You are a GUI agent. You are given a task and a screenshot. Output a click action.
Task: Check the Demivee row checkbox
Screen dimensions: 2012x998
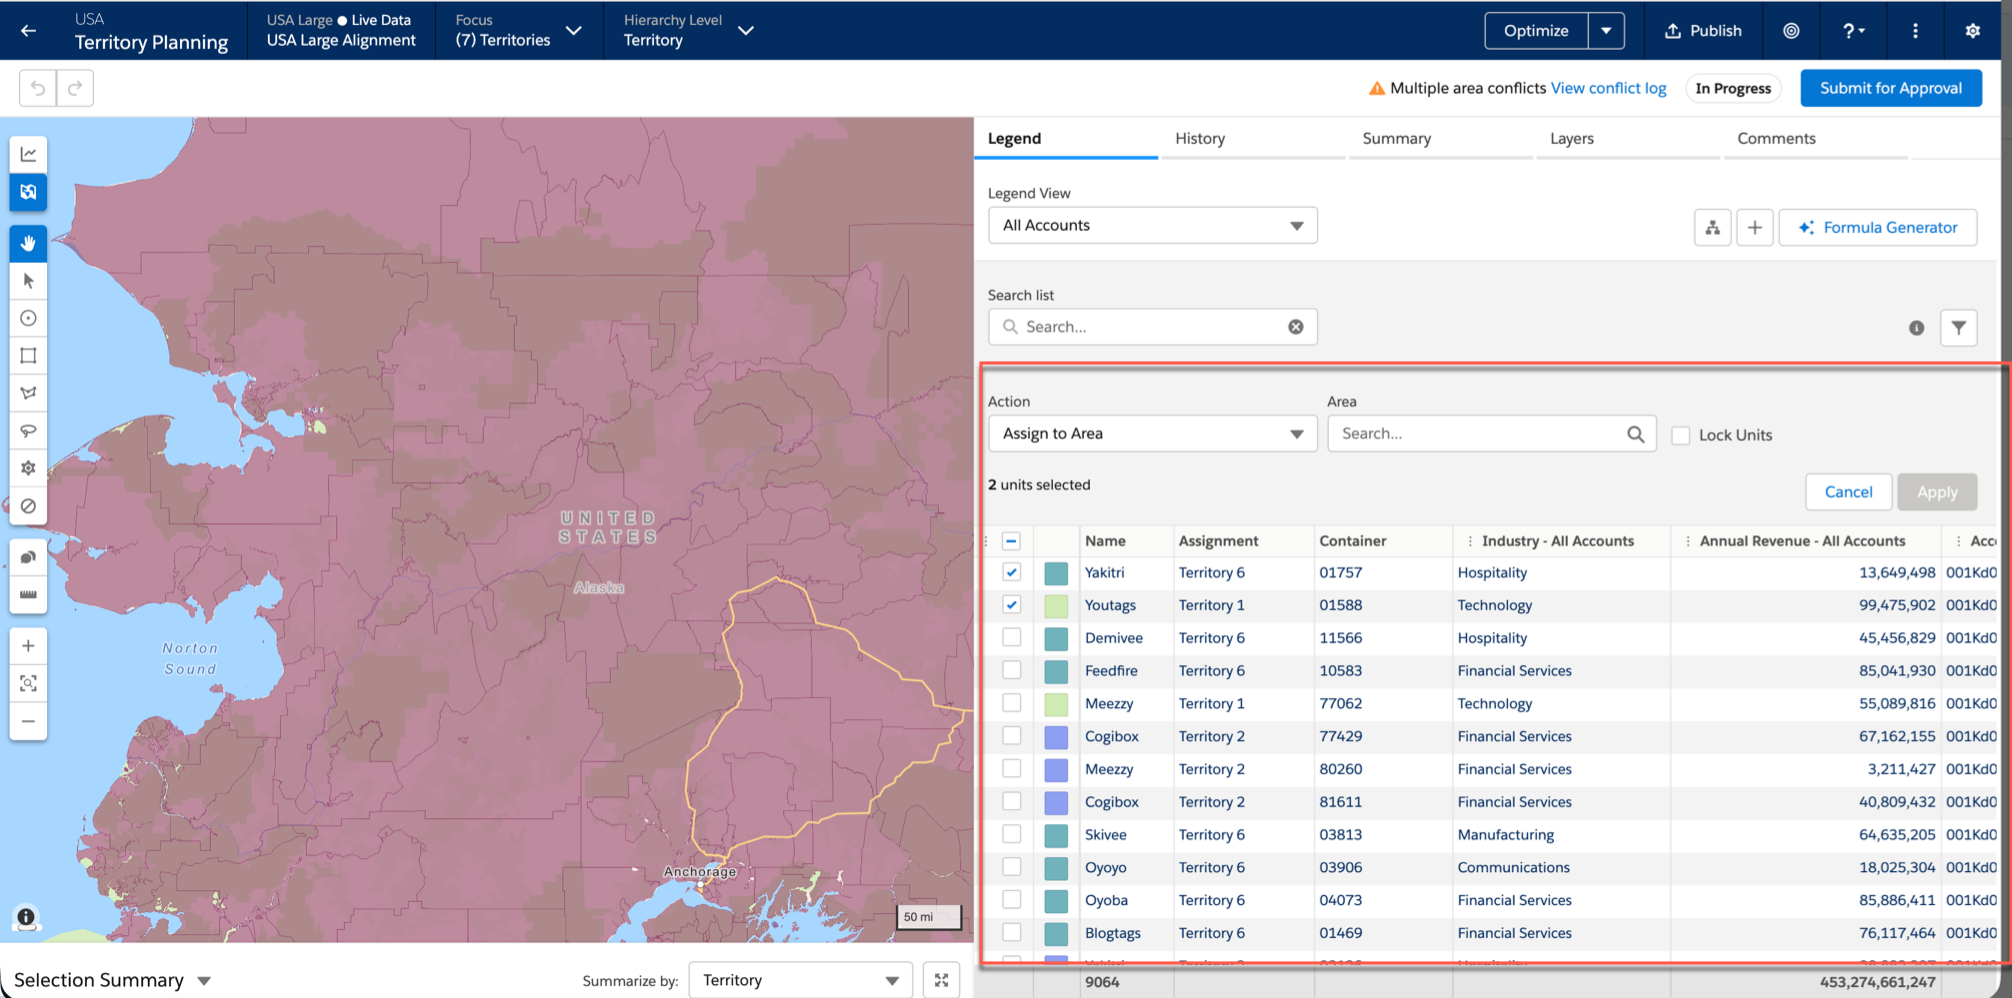1011,637
